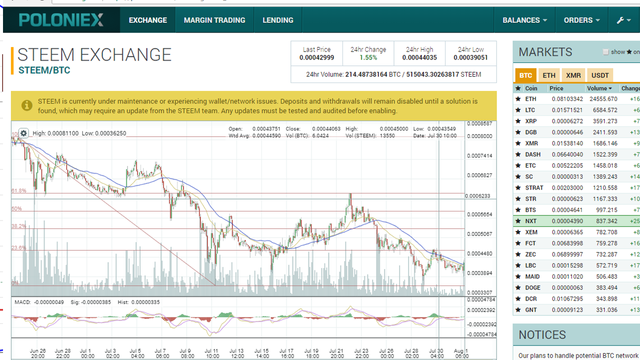Star the ETC market row
Viewport: 640px width, 360px height.
pyautogui.click(x=518, y=165)
